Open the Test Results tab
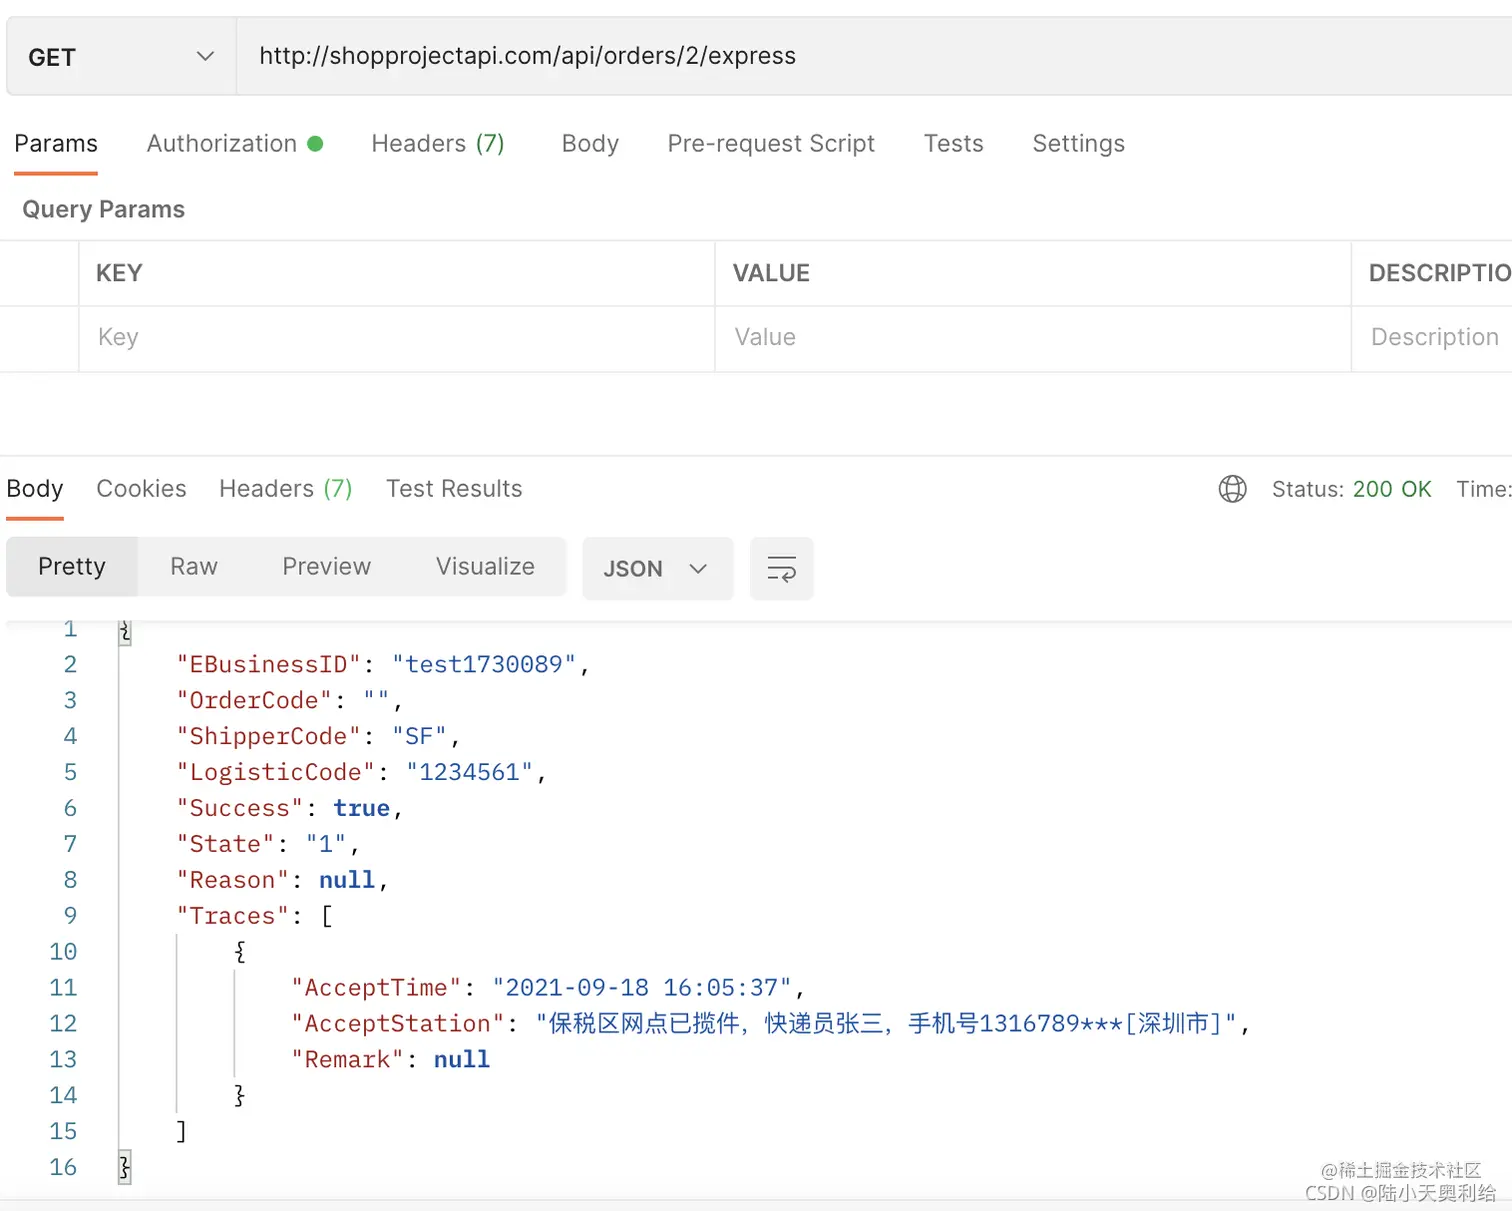Image resolution: width=1512 pixels, height=1211 pixels. click(x=454, y=489)
